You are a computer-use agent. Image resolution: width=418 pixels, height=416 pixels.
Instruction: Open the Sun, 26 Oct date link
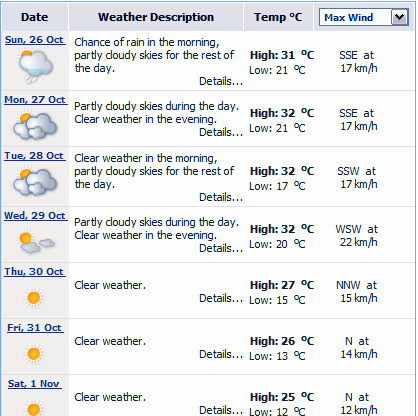point(35,40)
